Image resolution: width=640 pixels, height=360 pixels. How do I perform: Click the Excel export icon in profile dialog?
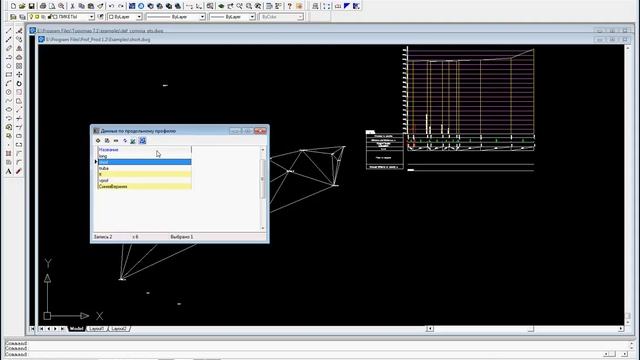click(x=133, y=141)
